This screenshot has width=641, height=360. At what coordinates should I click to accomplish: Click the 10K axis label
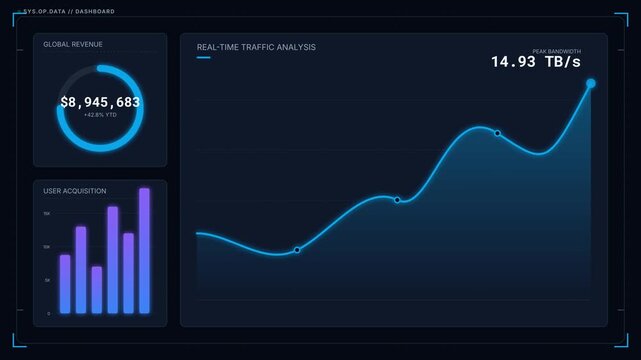tap(47, 247)
